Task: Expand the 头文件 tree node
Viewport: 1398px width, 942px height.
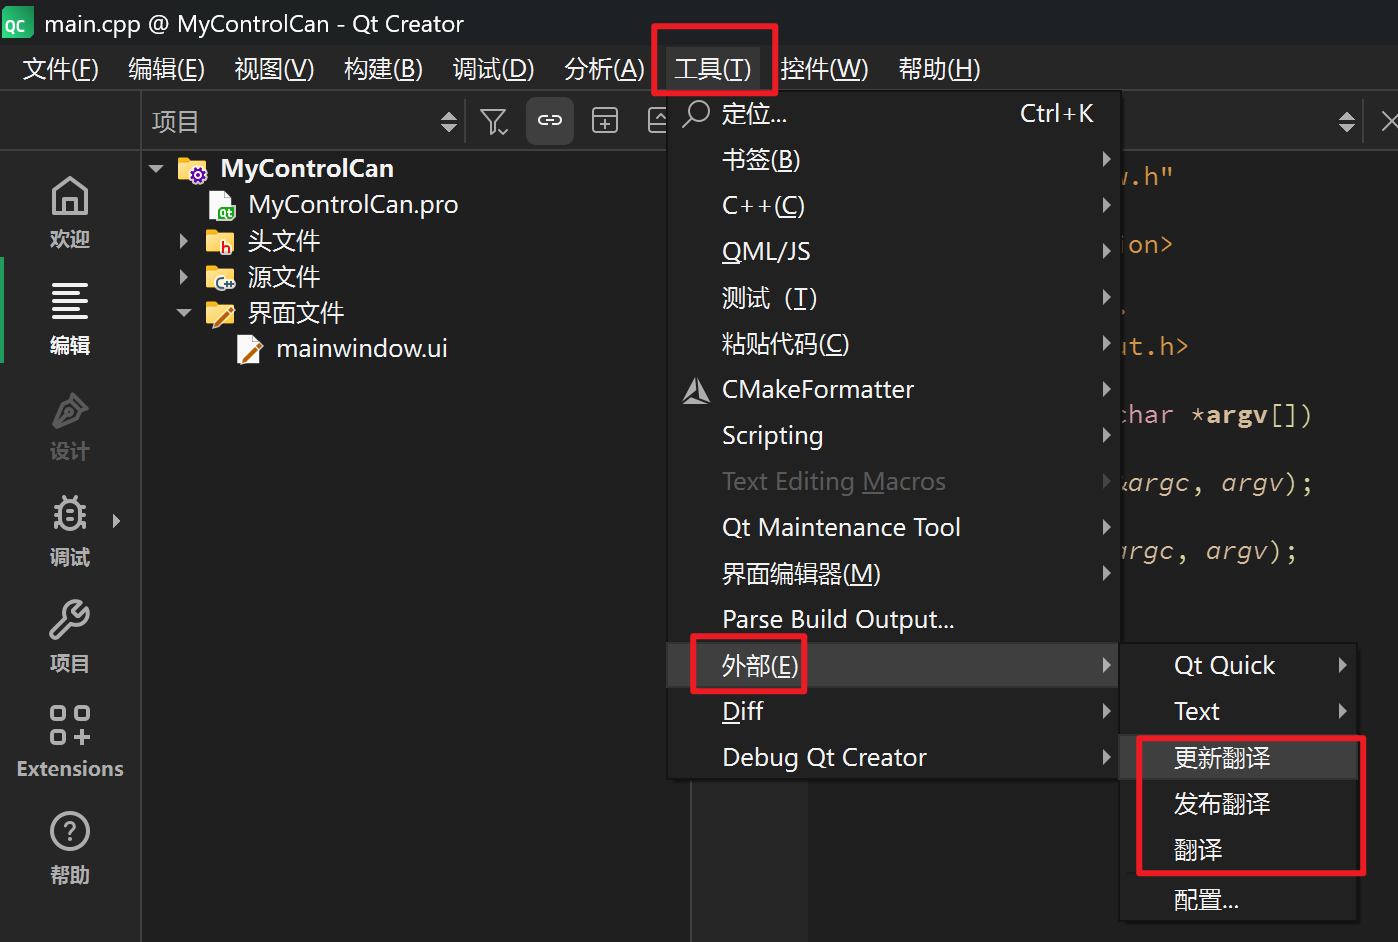Action: pyautogui.click(x=183, y=241)
